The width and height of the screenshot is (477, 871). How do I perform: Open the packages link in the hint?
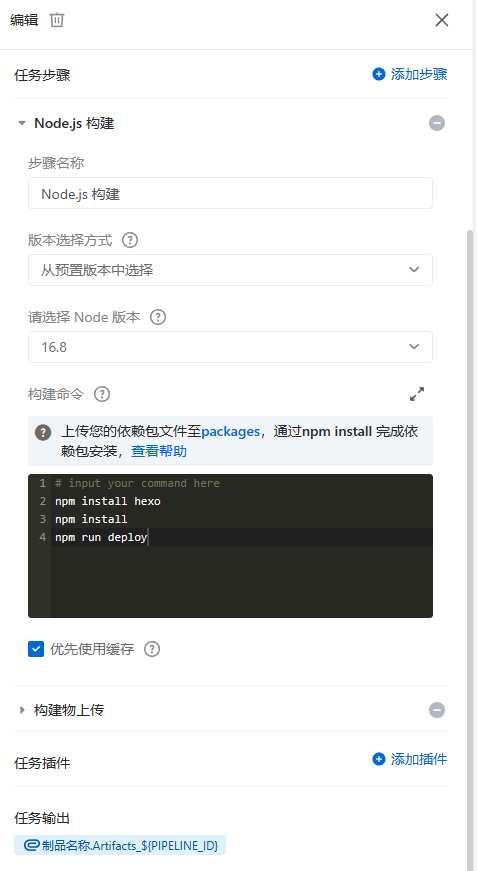(x=230, y=432)
